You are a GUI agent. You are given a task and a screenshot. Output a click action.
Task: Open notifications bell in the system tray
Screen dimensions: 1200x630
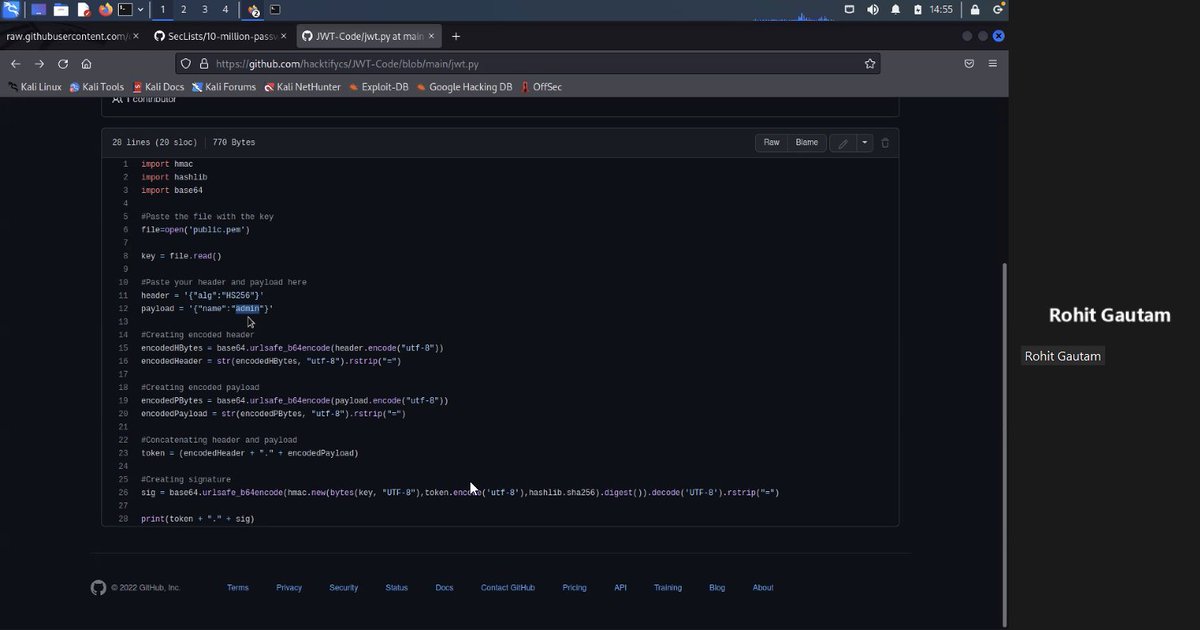895,10
